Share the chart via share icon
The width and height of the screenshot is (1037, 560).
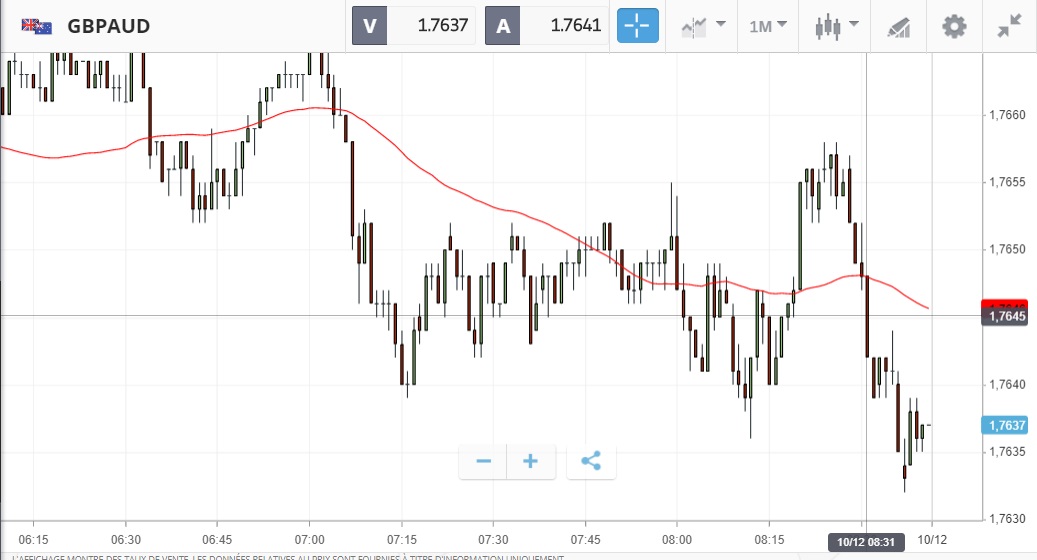591,461
